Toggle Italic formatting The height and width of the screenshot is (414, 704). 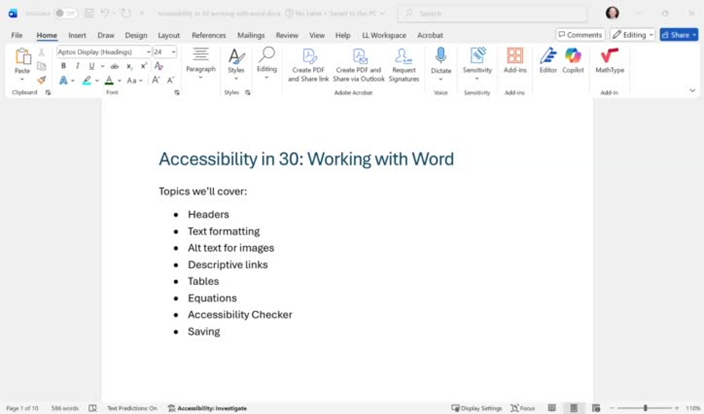(78, 66)
